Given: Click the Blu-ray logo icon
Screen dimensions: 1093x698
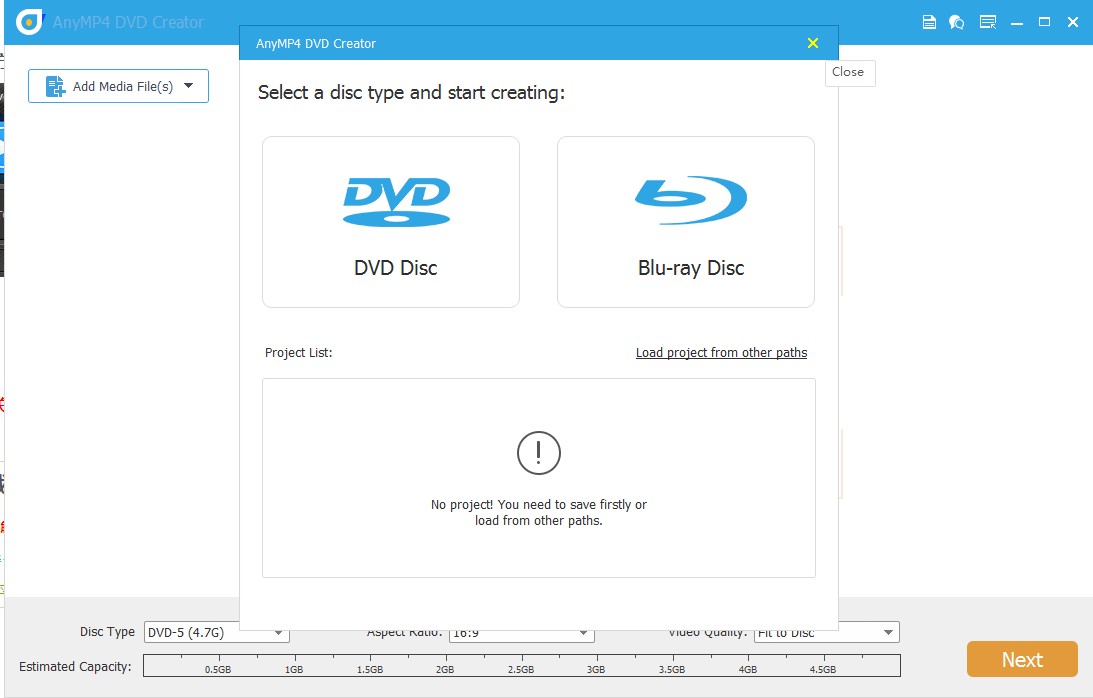Looking at the screenshot, I should tap(691, 200).
